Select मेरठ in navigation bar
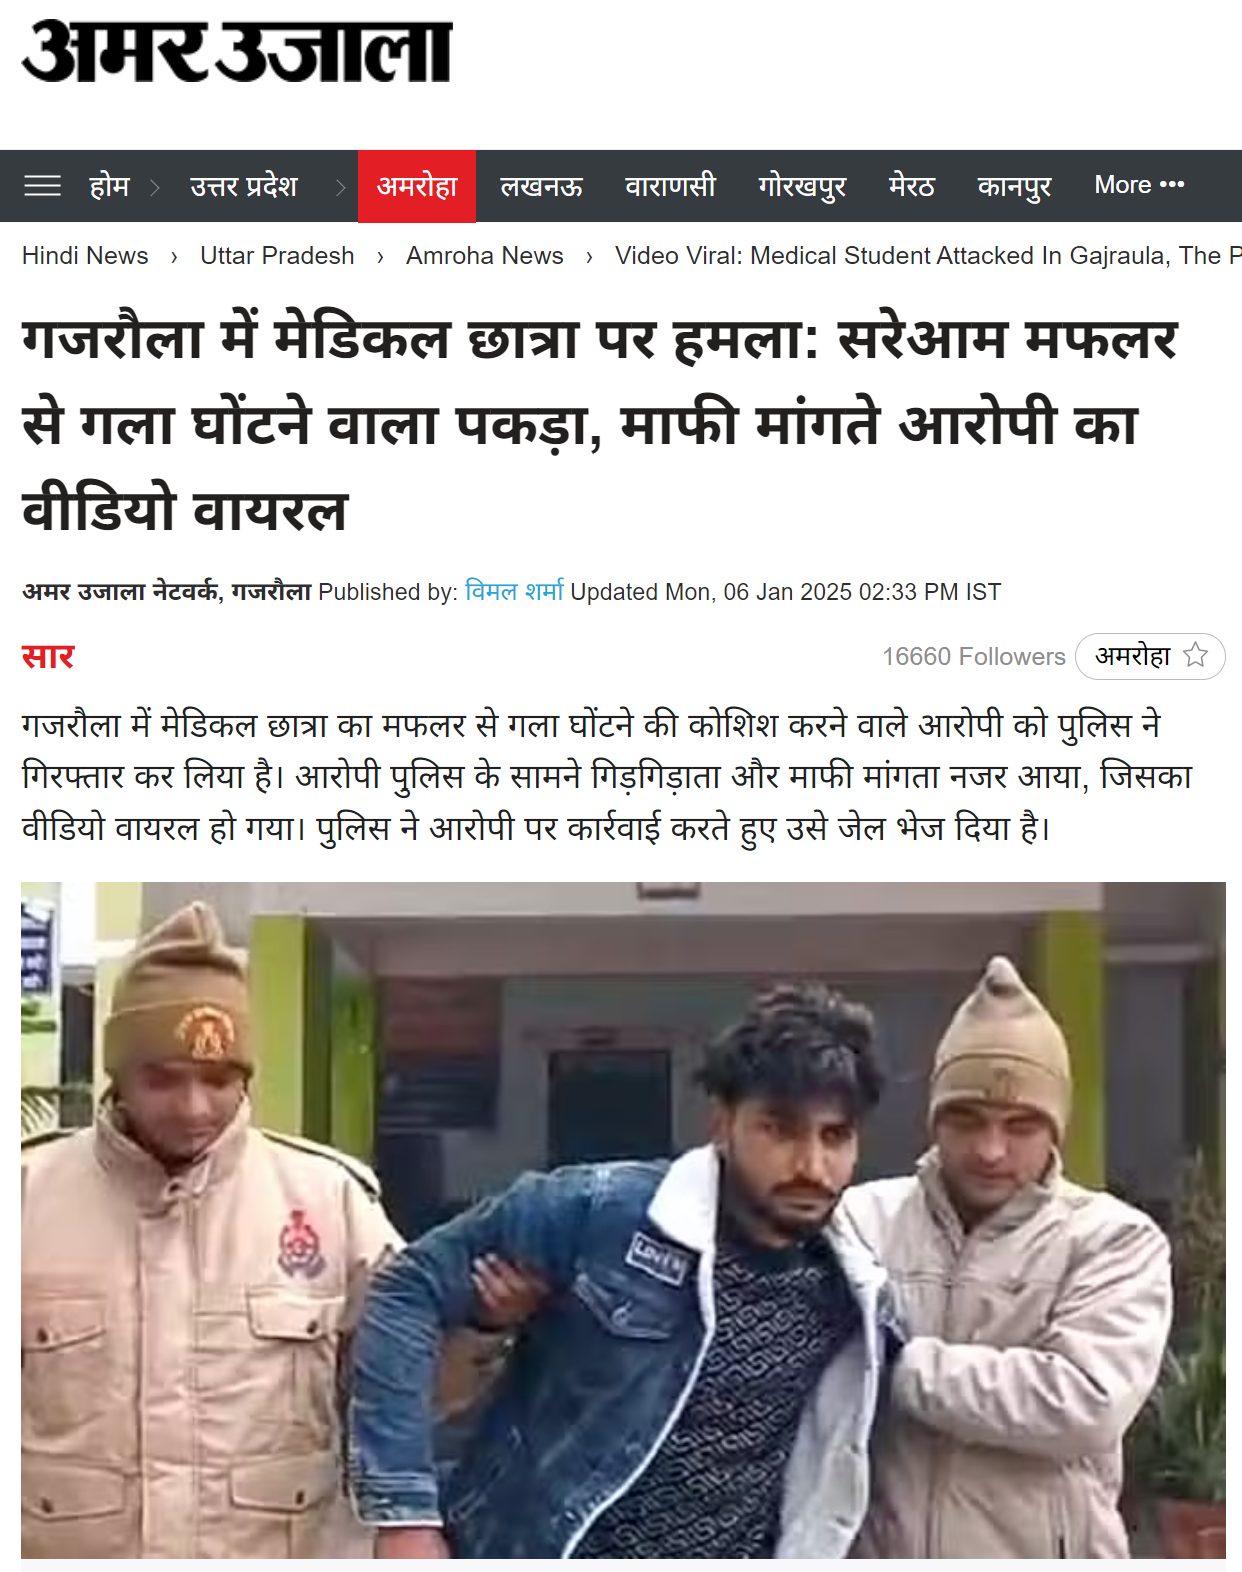 point(911,186)
